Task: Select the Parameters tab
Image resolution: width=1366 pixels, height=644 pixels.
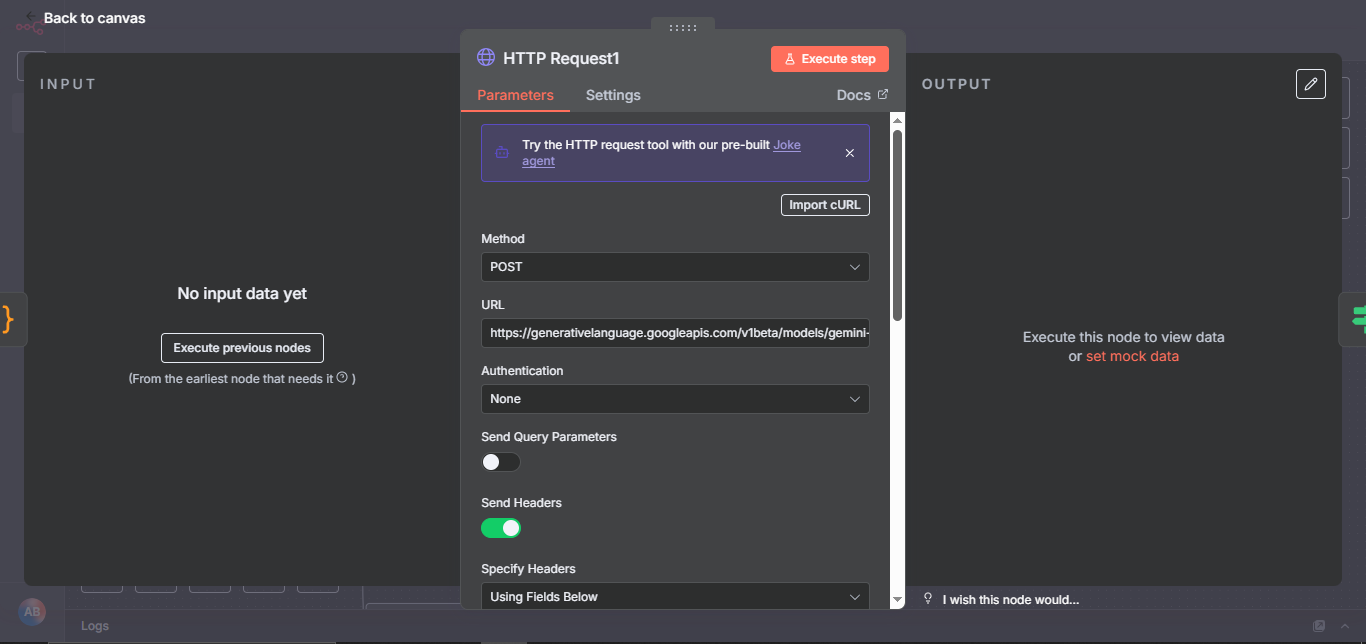Action: pyautogui.click(x=515, y=95)
